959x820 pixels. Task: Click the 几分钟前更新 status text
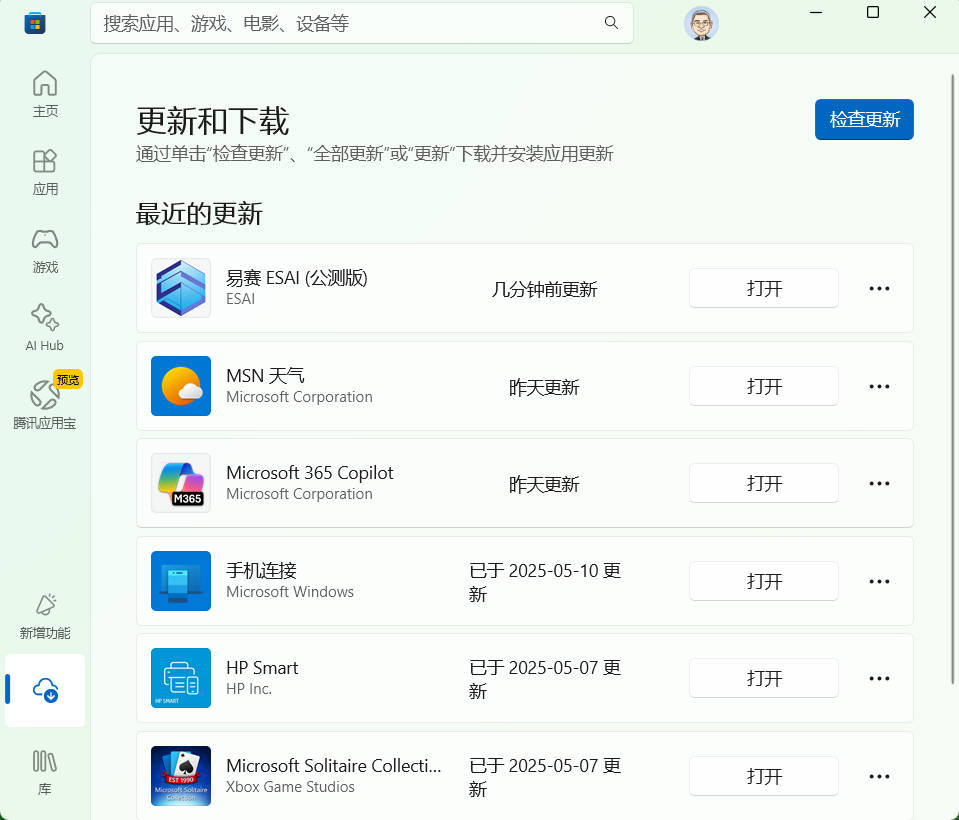[544, 289]
